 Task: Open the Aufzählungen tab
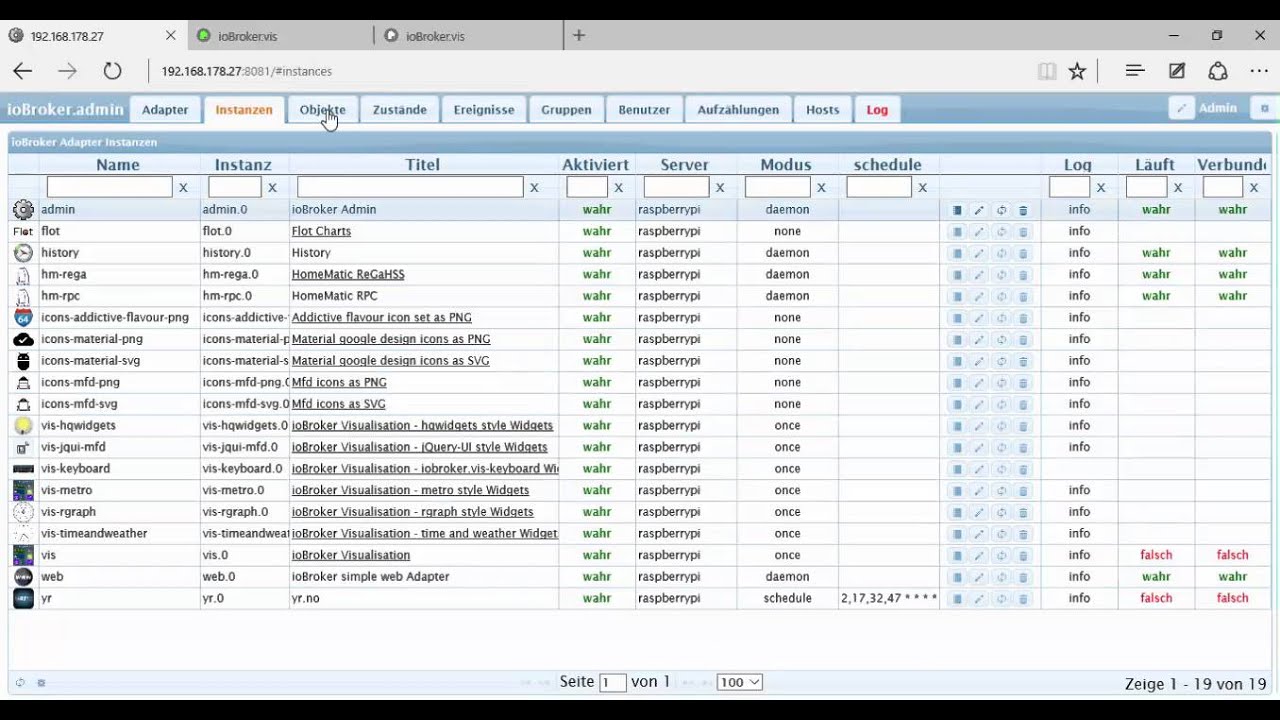(738, 110)
